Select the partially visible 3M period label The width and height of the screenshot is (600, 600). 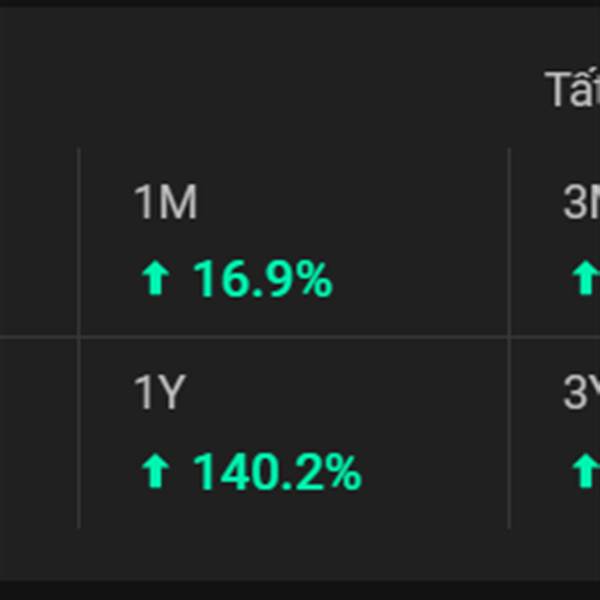click(581, 204)
